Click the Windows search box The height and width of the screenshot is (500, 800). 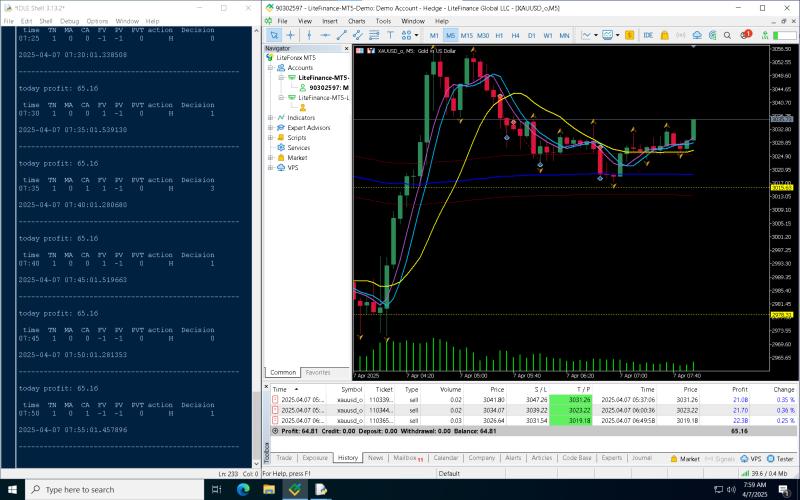(114, 489)
